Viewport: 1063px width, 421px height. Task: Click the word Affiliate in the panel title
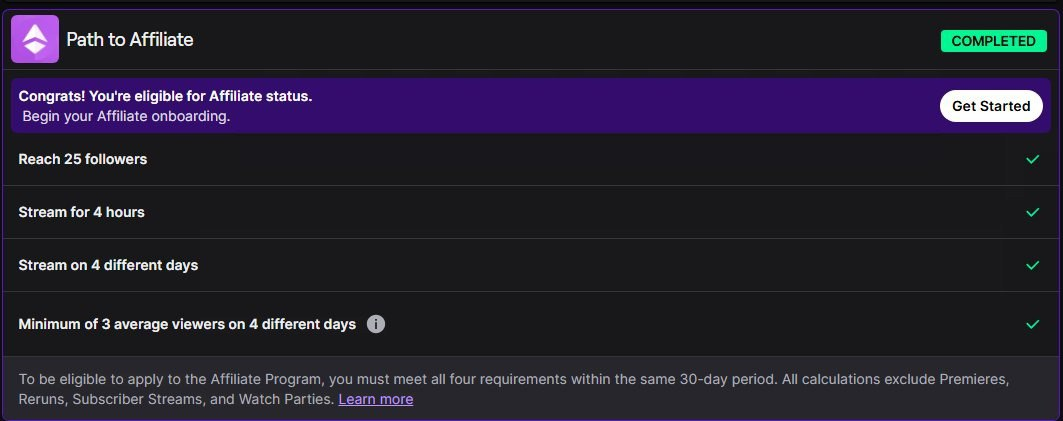pos(160,40)
